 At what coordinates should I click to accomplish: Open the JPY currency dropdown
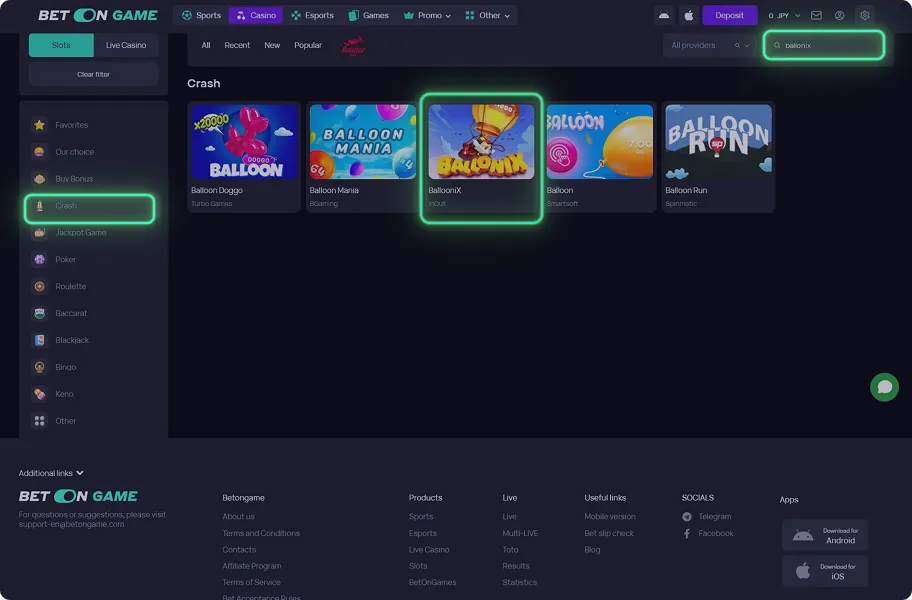pos(785,15)
